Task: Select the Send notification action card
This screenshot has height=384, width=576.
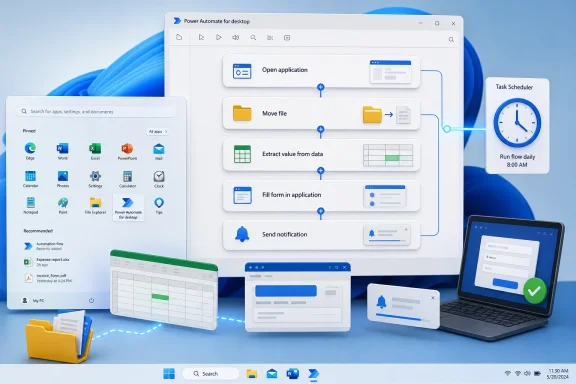Action: pyautogui.click(x=321, y=235)
